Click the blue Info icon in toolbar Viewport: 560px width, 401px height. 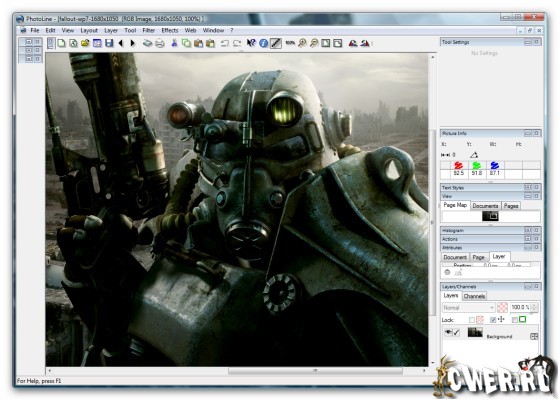click(264, 44)
